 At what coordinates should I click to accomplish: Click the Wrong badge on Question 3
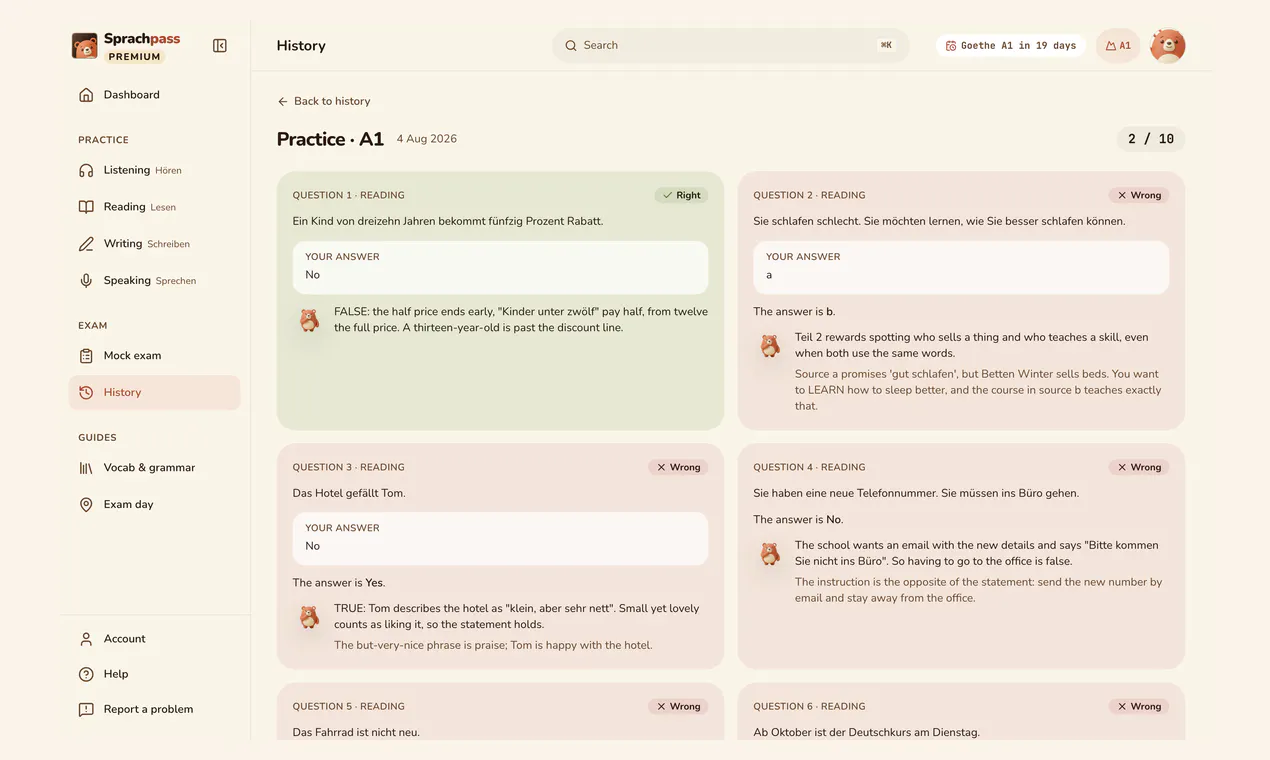point(678,468)
